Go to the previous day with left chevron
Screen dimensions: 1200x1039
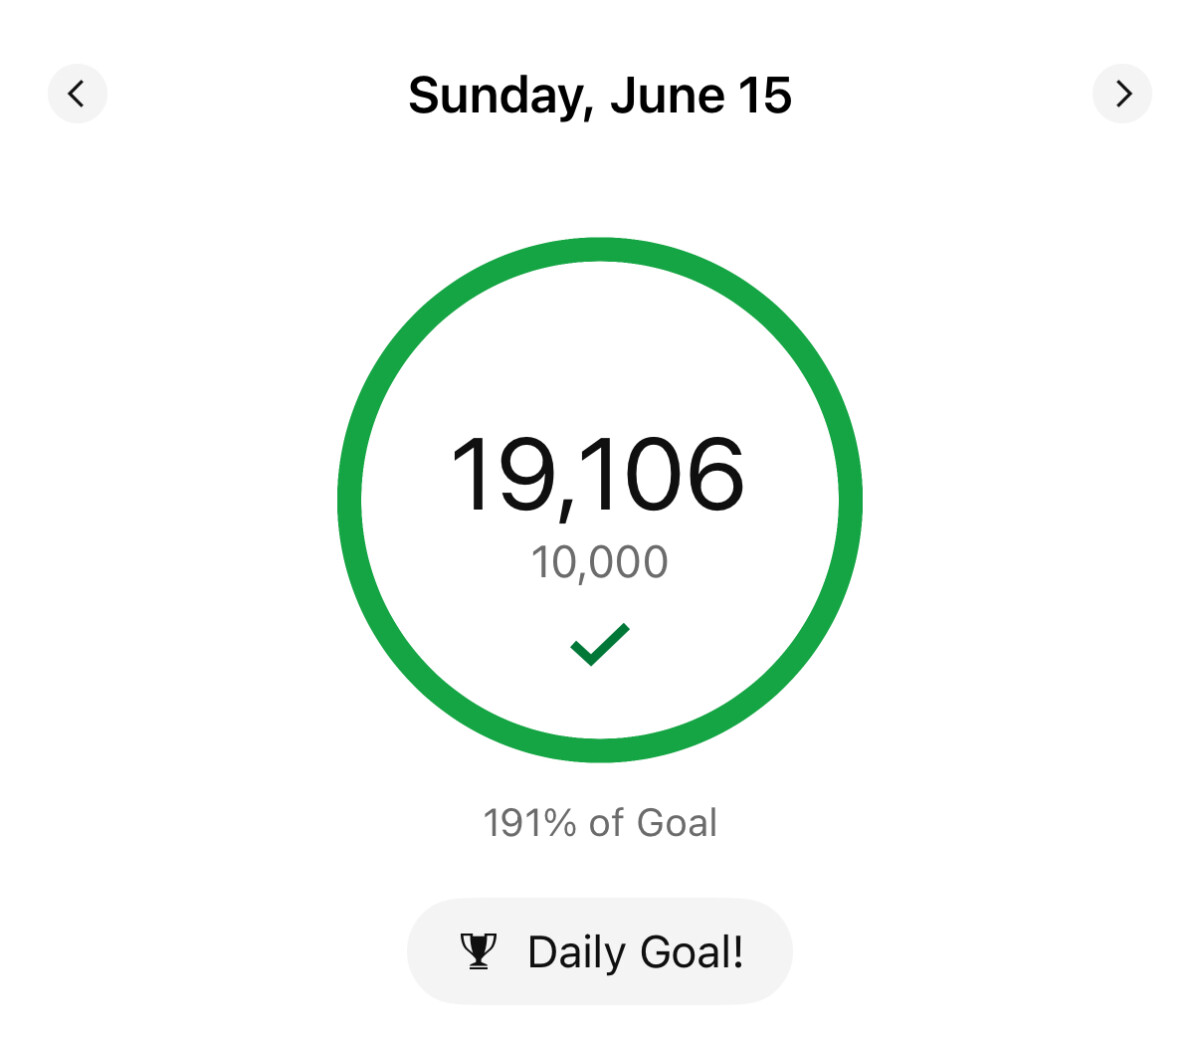tap(77, 94)
